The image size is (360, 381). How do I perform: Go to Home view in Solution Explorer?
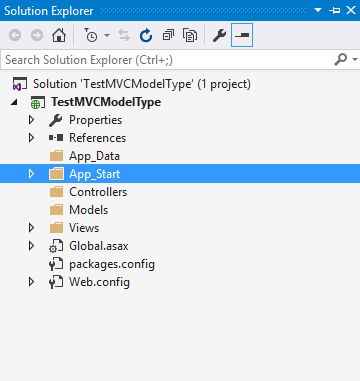[59, 35]
